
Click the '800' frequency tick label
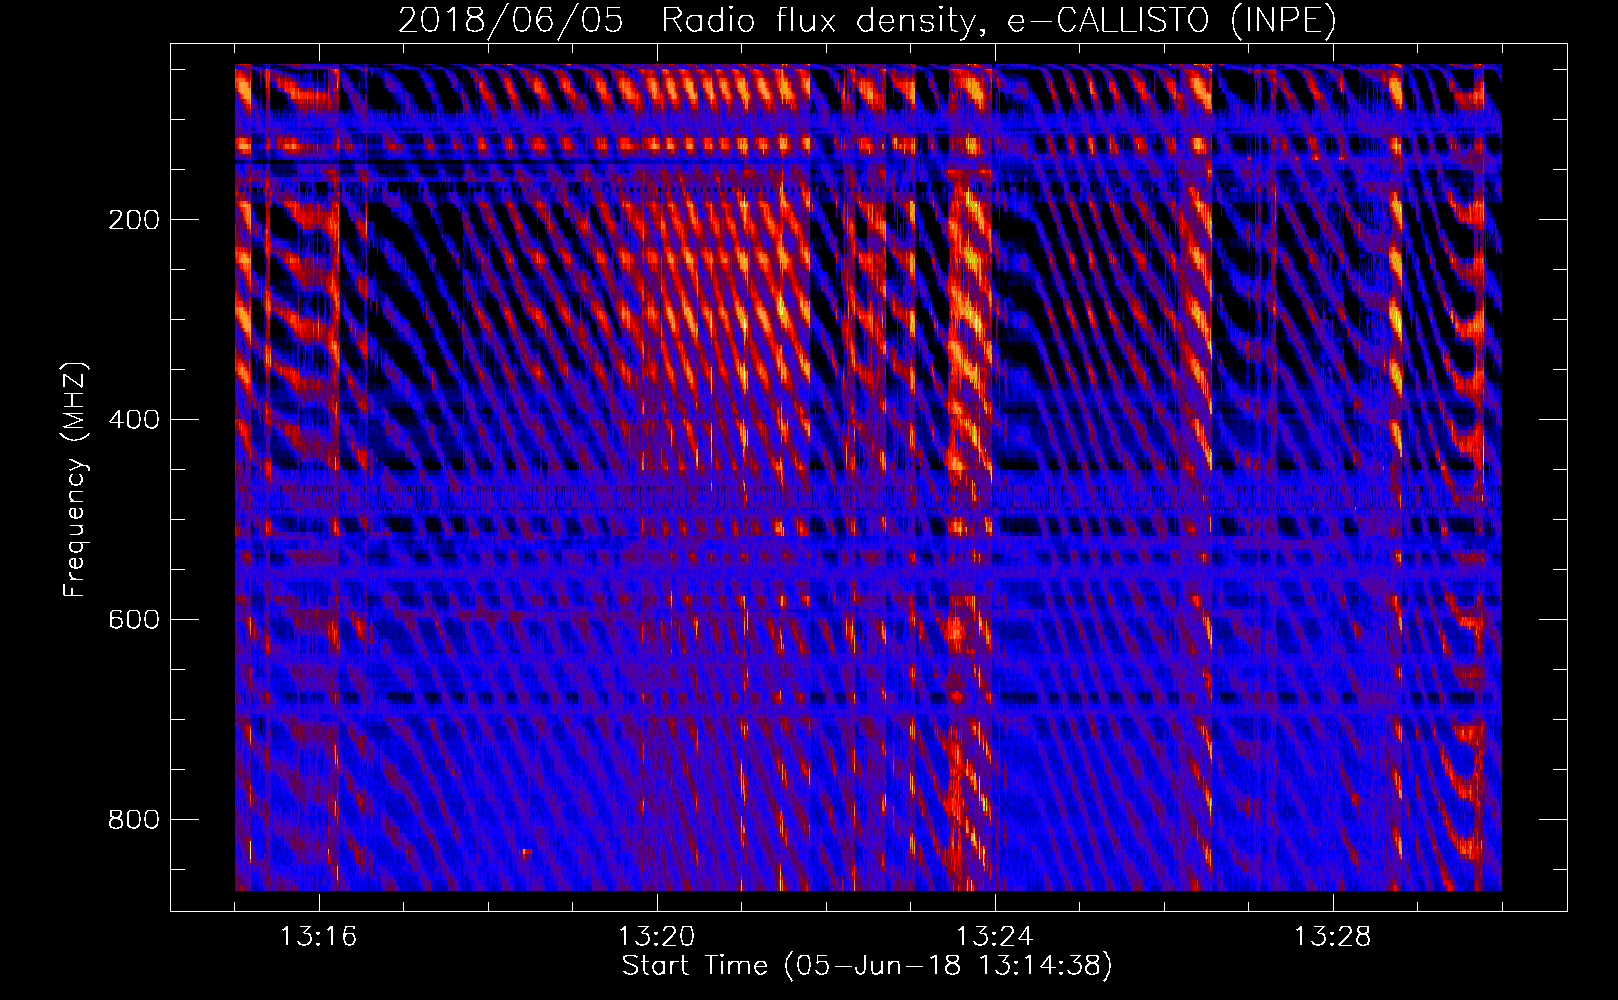click(133, 820)
